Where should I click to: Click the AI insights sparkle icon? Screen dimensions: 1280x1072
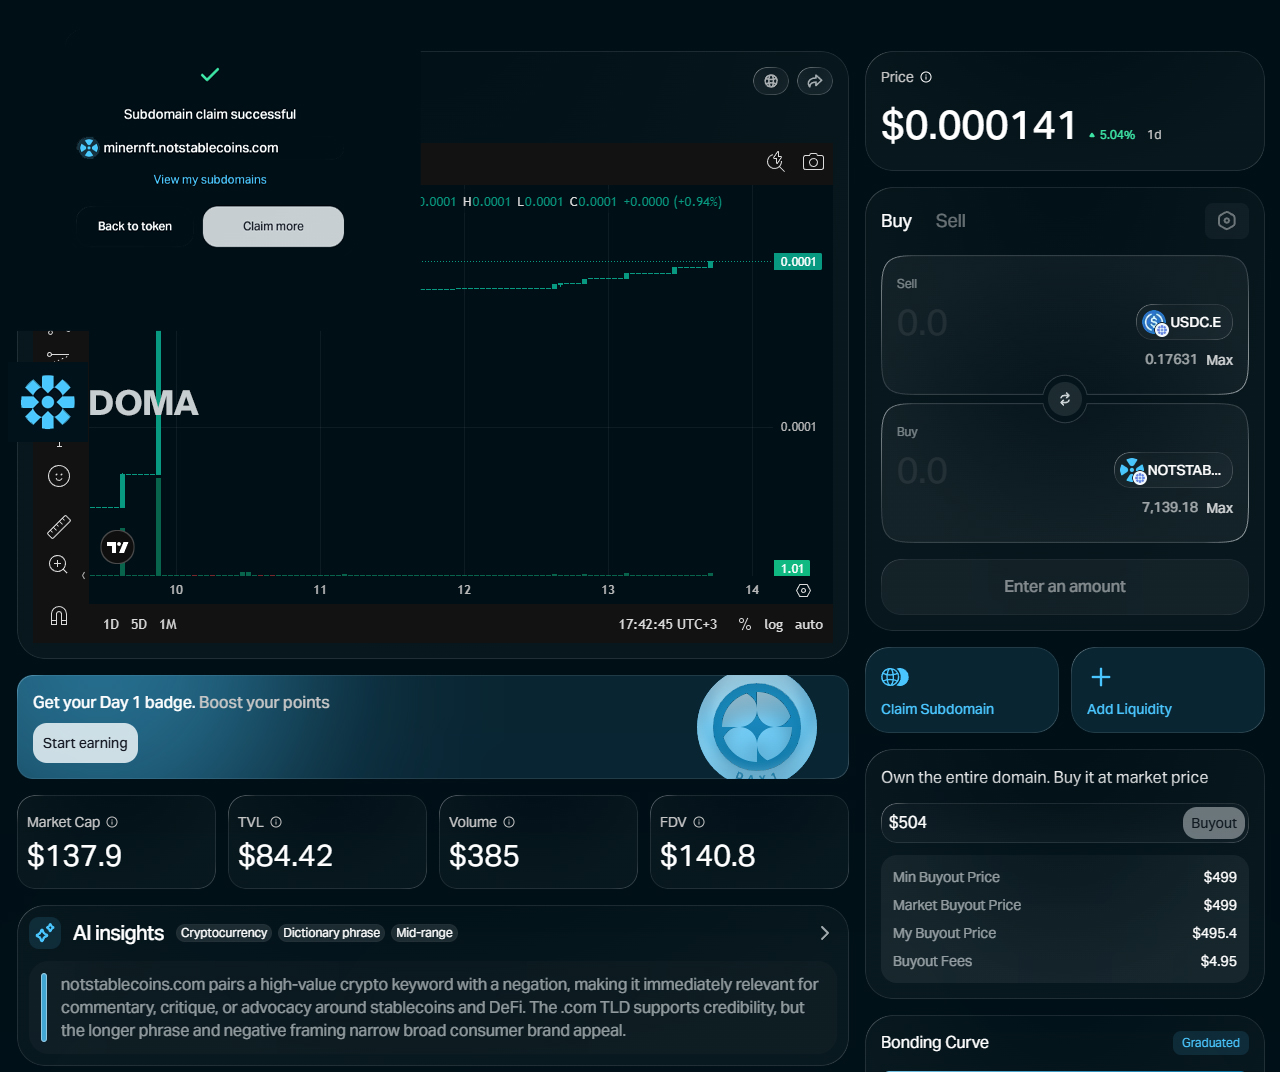coord(45,933)
